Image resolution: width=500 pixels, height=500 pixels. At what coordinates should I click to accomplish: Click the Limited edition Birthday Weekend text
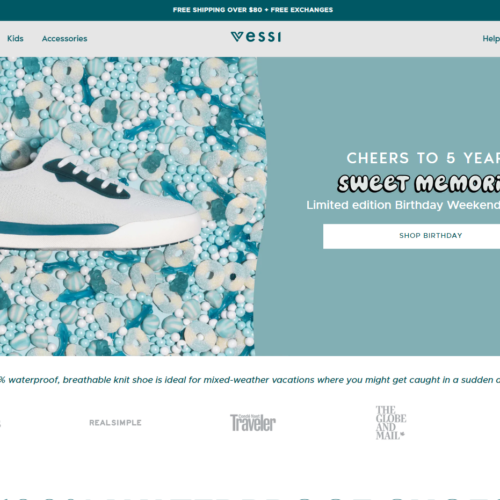(403, 205)
